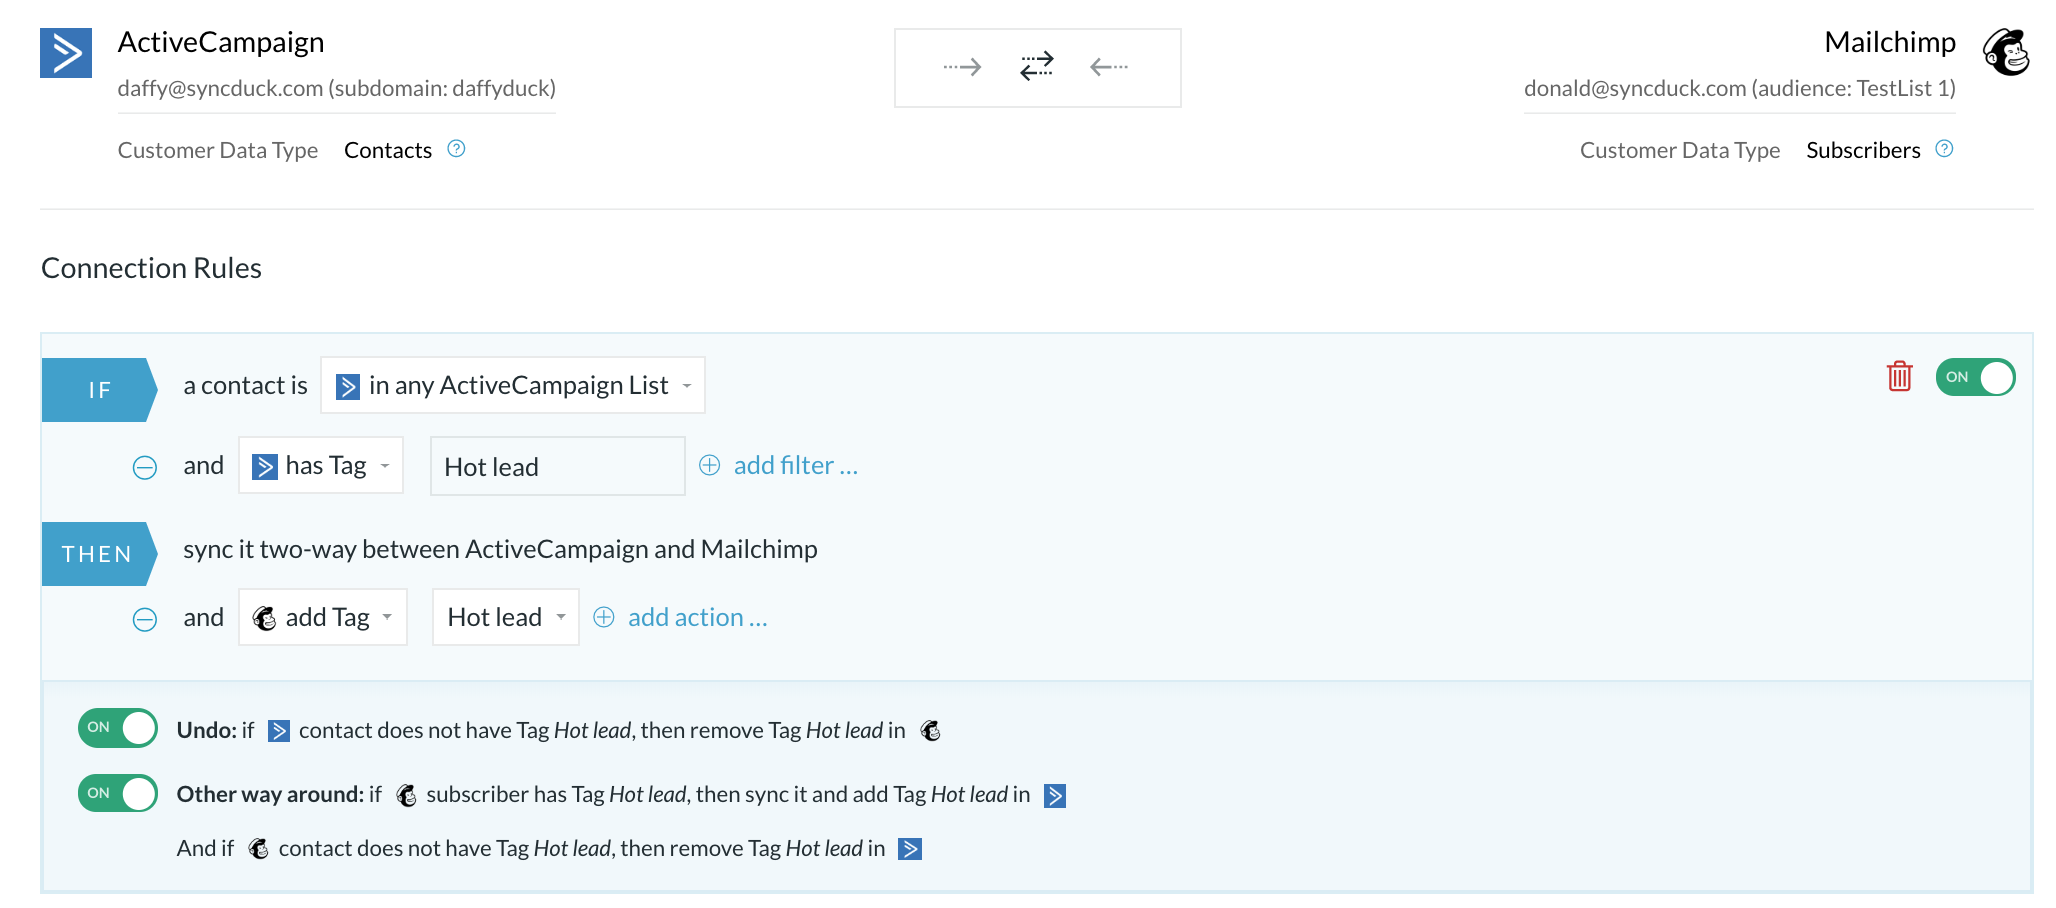
Task: Remove the add Tag action row
Action: tap(145, 619)
